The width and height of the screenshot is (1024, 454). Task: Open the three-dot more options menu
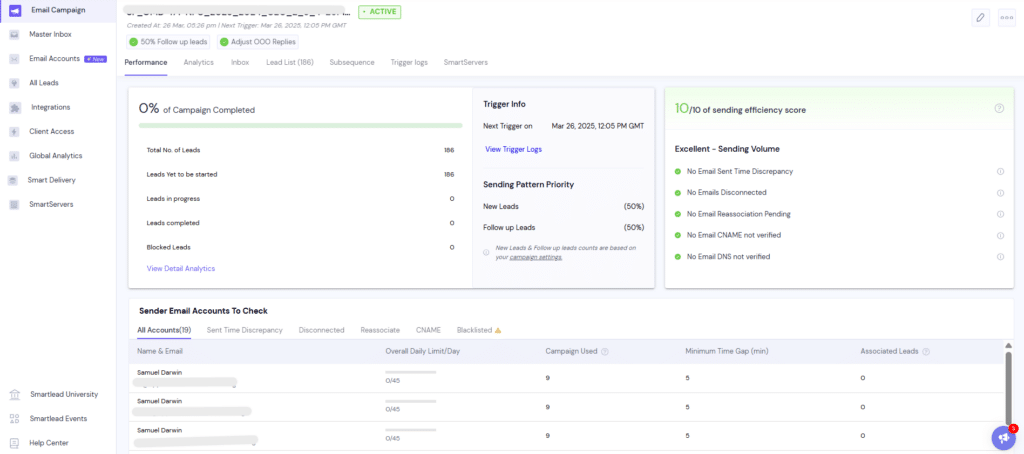pos(1006,18)
